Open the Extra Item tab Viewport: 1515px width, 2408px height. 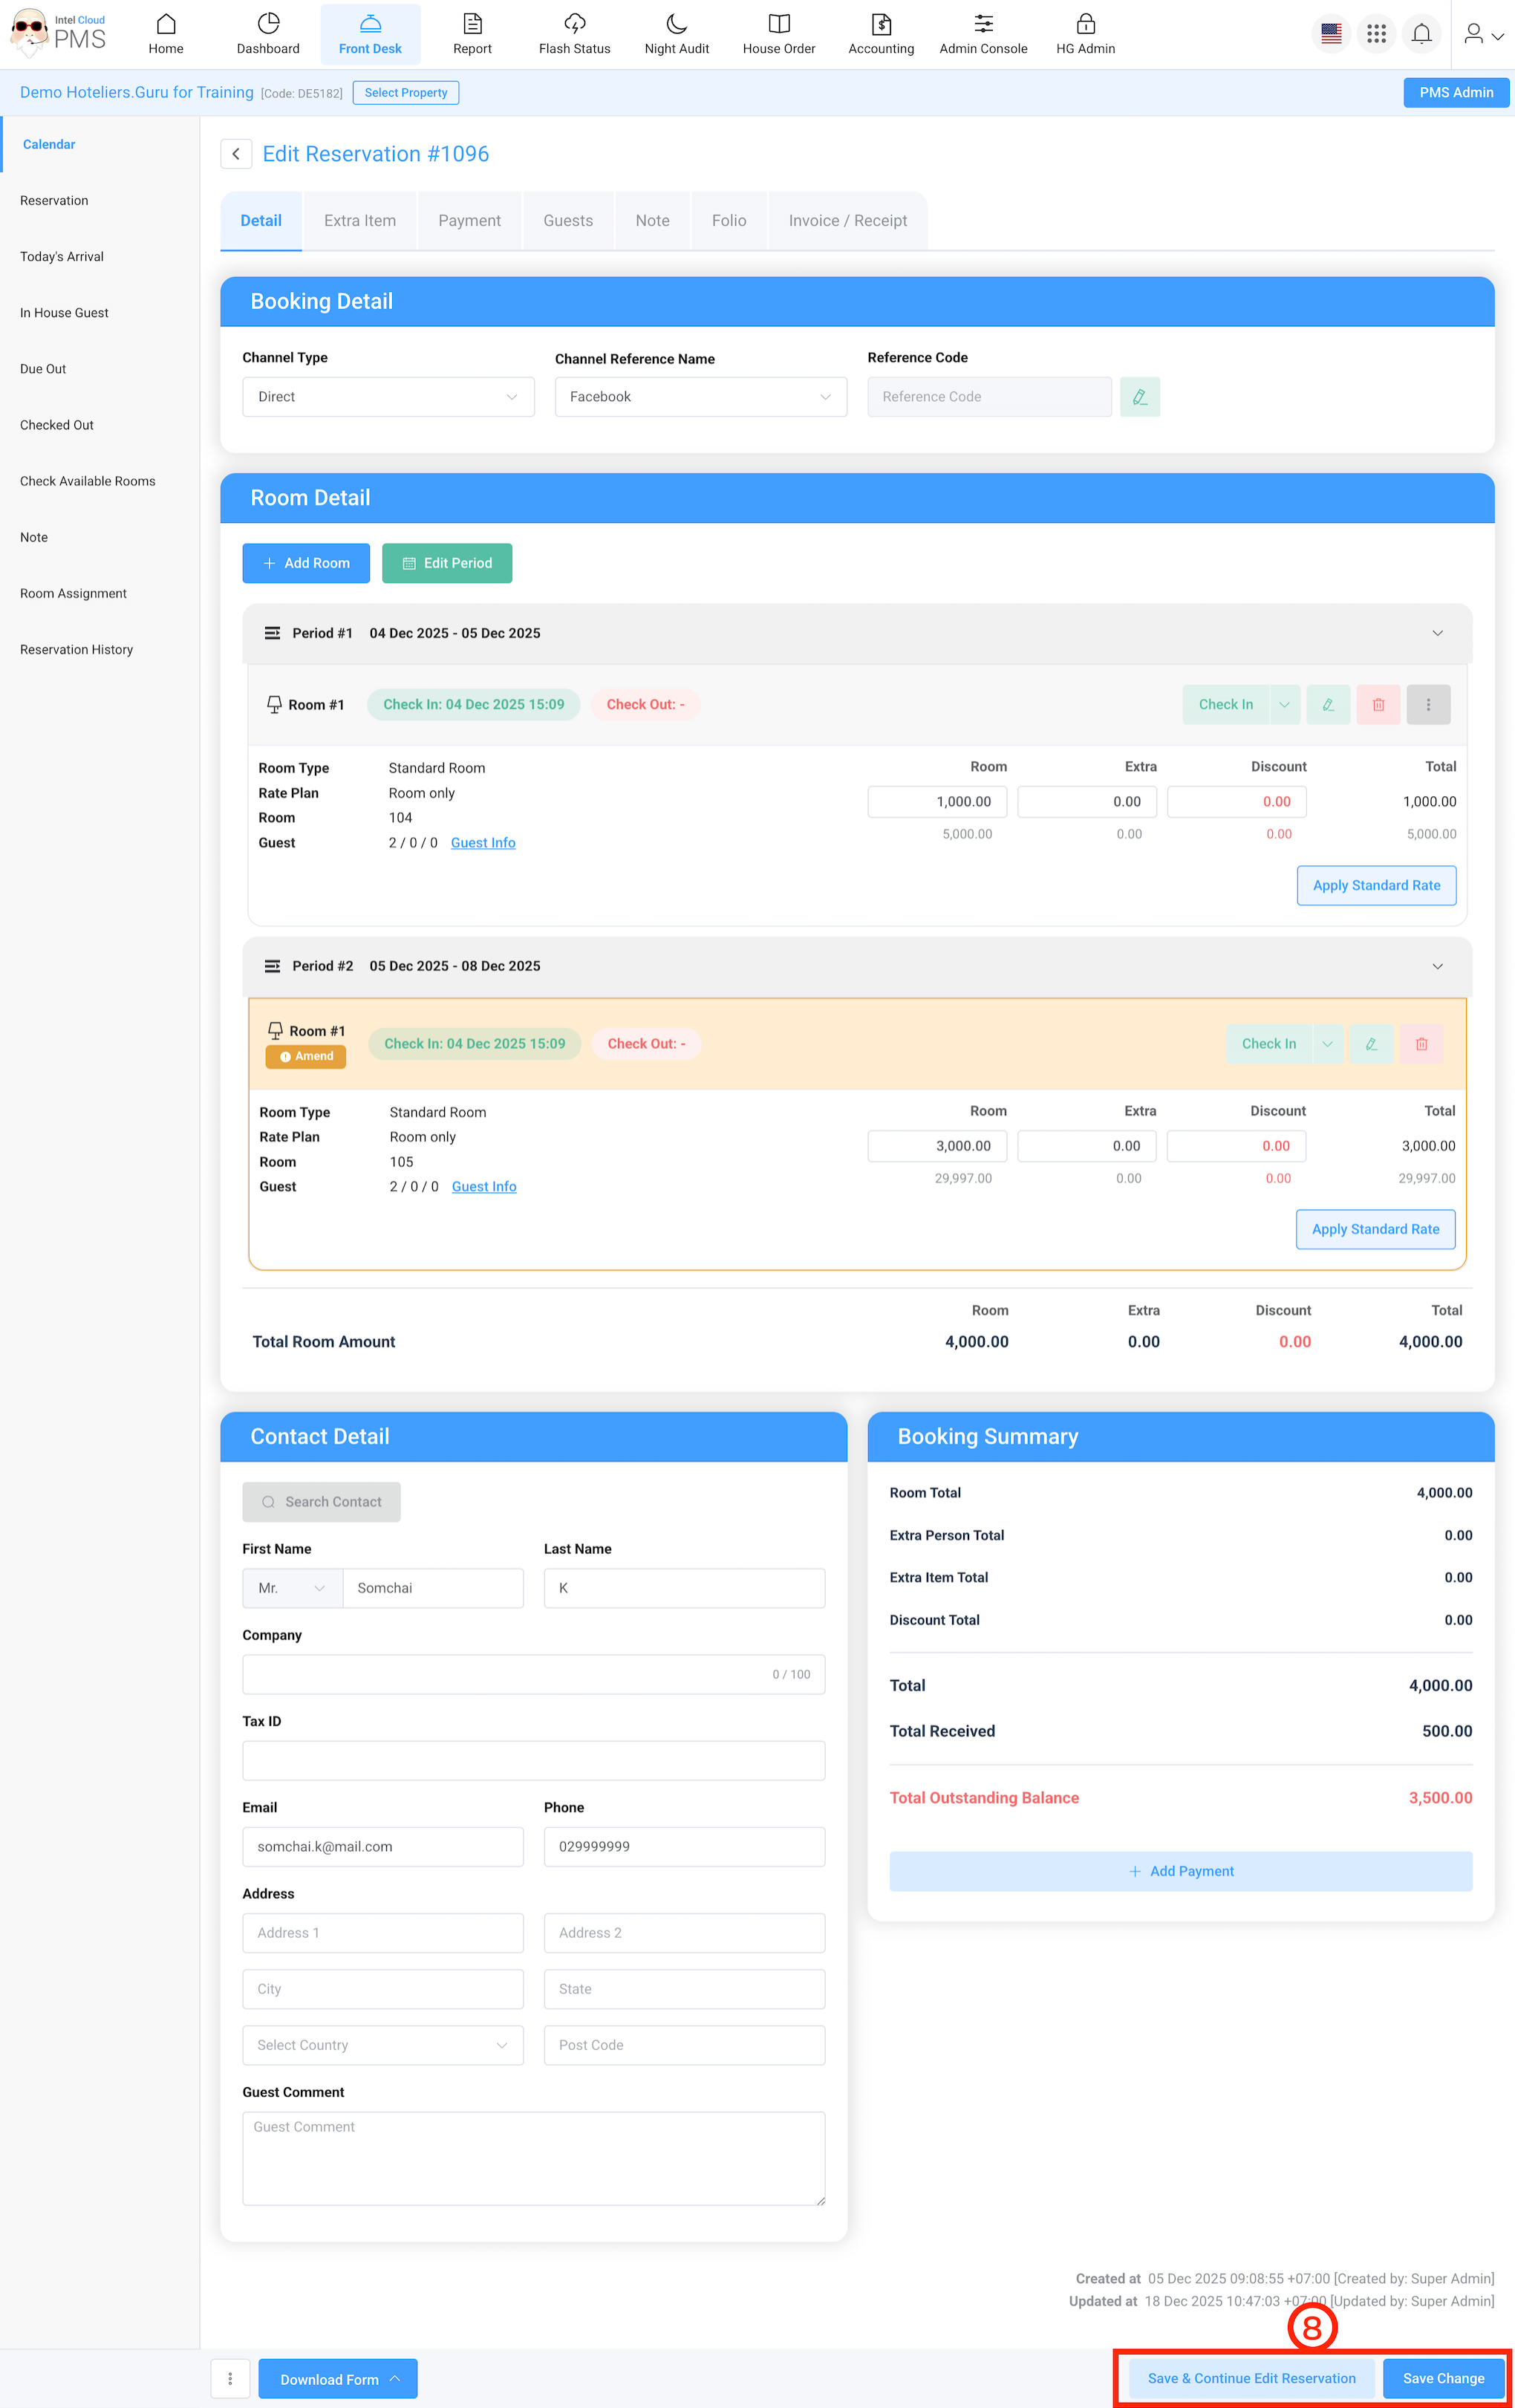point(360,221)
